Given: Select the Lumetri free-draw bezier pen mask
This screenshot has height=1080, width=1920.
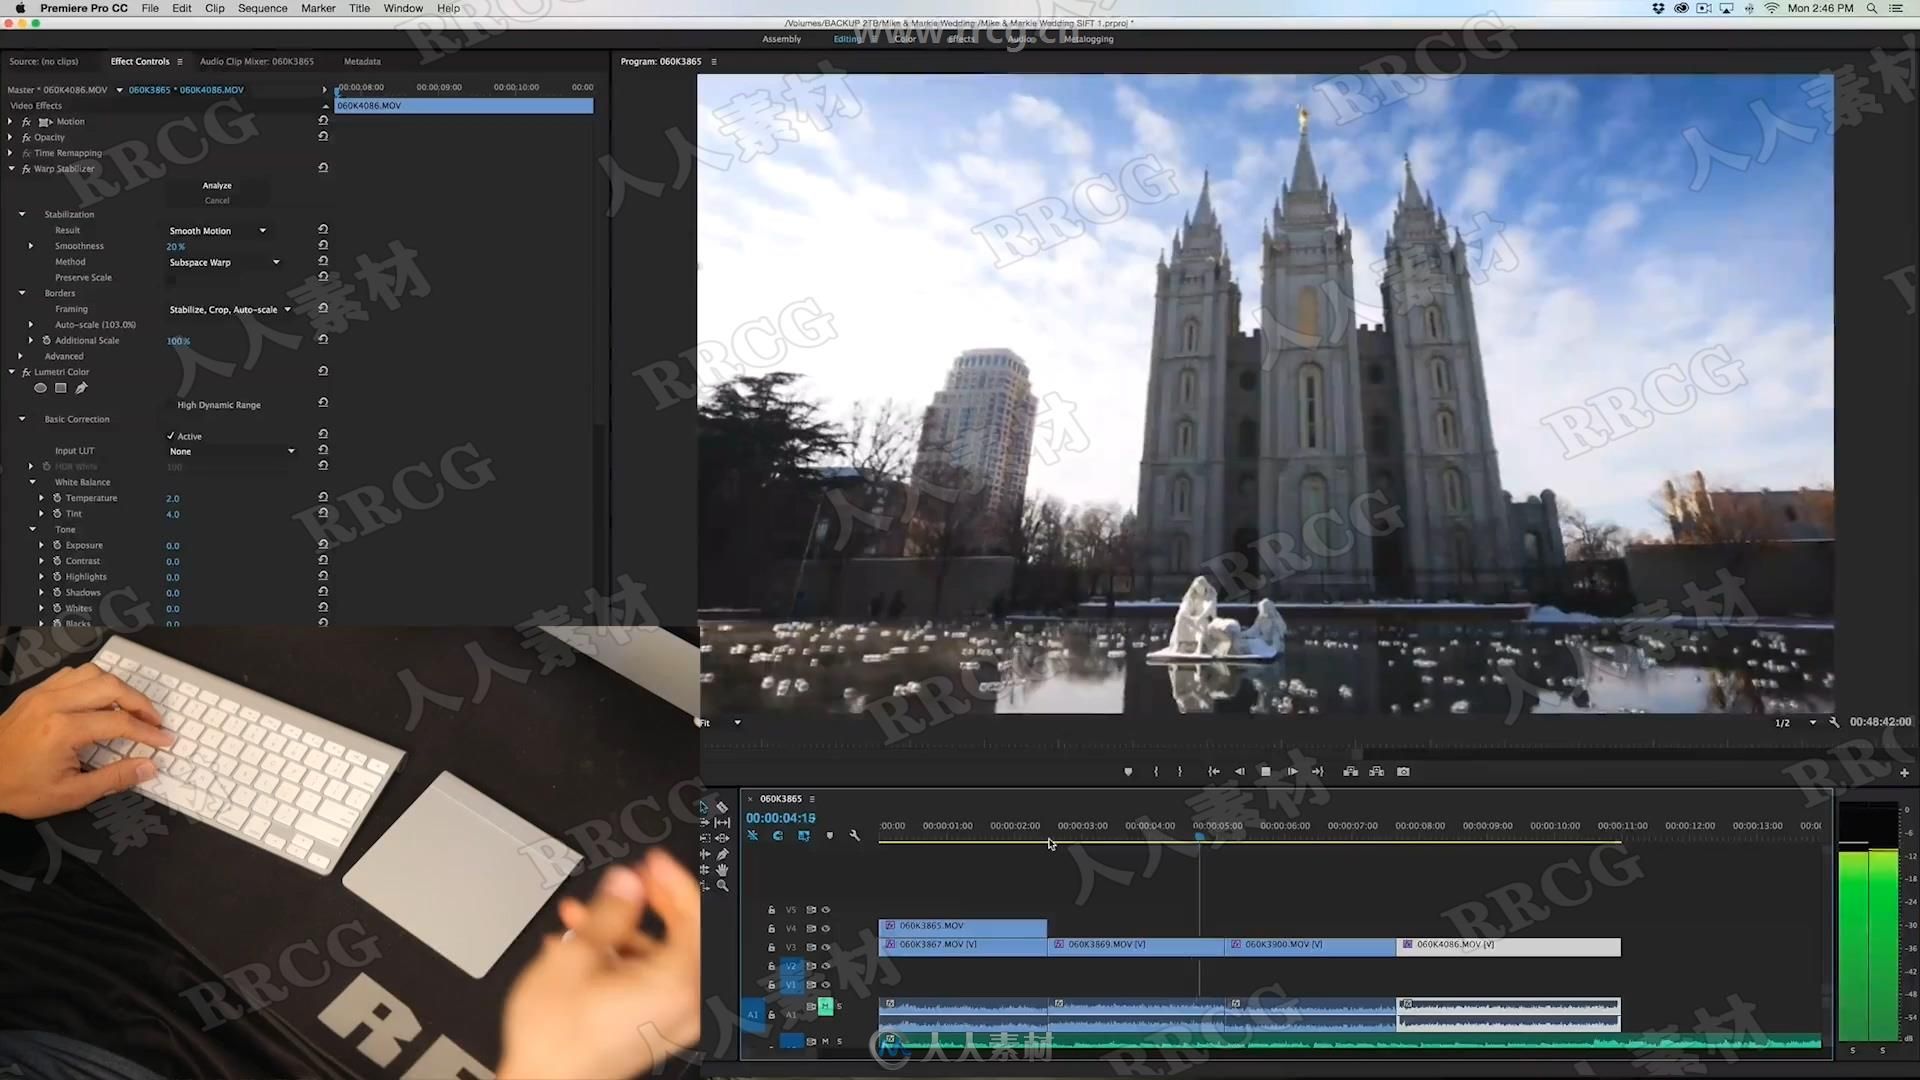Looking at the screenshot, I should click(x=81, y=388).
